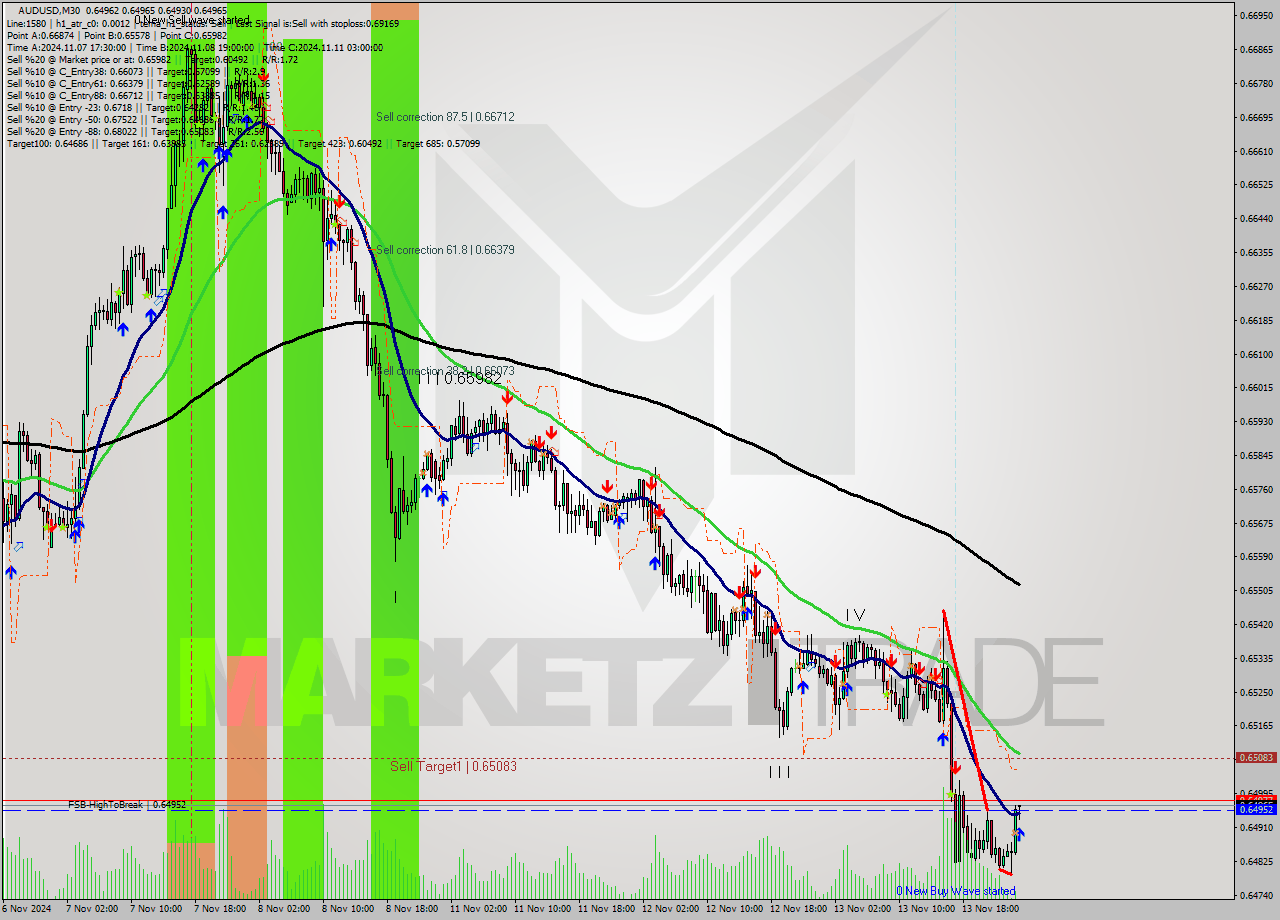Click 0.65335 on the price axis
This screenshot has height=920, width=1280.
point(1257,658)
